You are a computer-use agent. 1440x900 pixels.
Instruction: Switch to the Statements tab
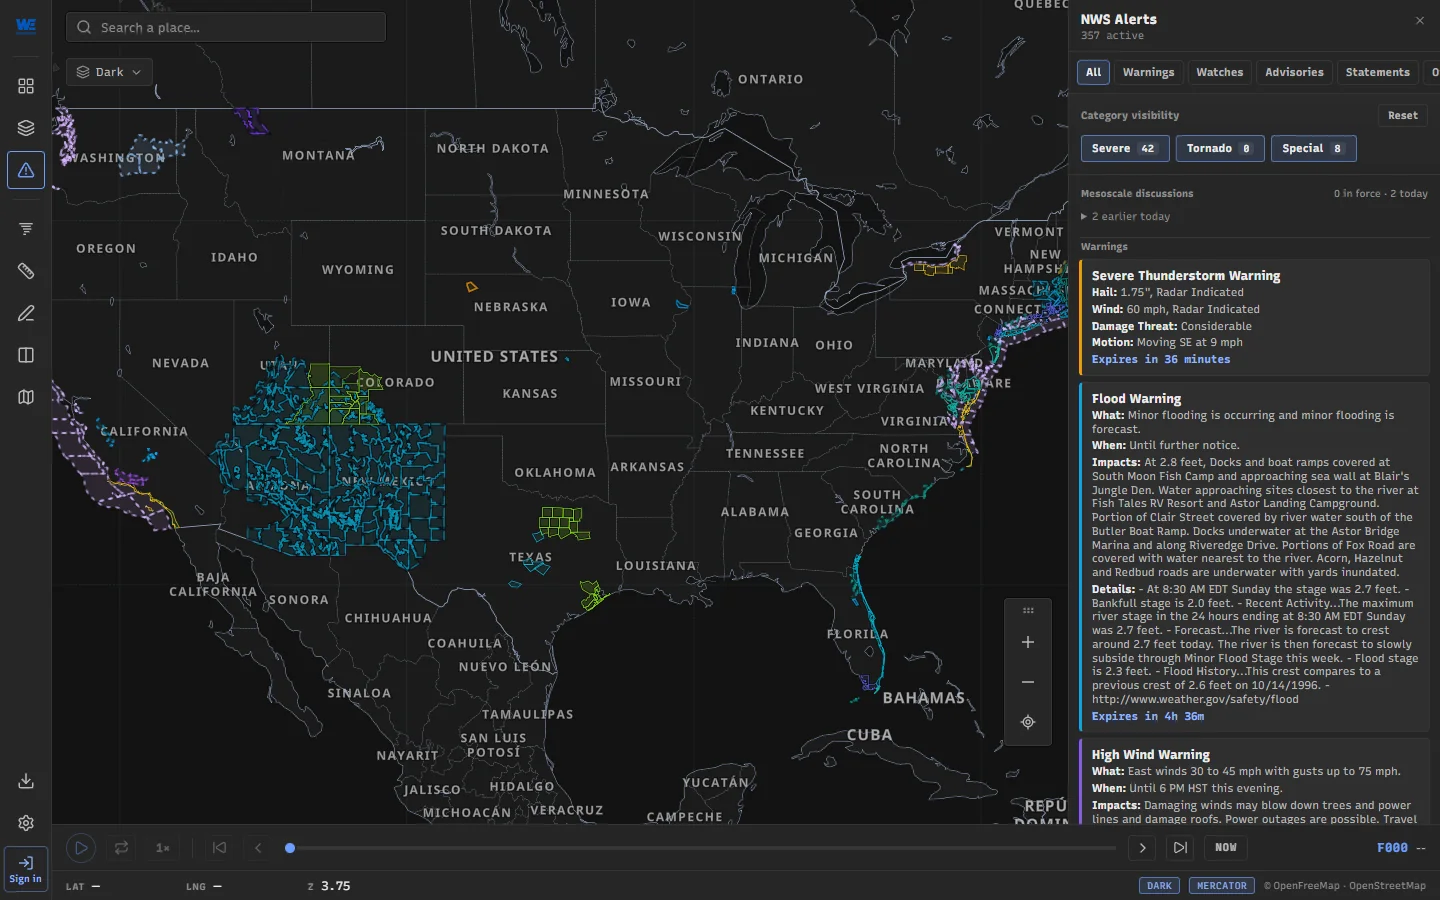(1377, 72)
